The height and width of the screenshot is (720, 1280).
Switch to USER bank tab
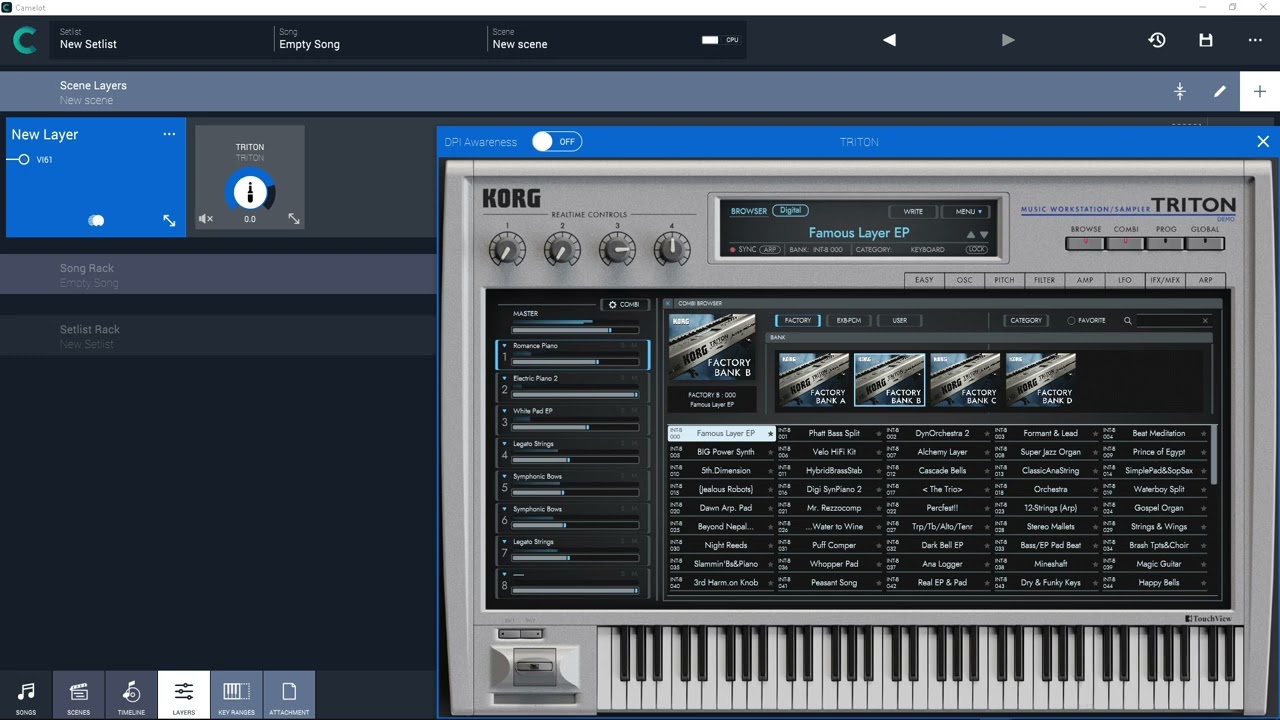coord(899,321)
